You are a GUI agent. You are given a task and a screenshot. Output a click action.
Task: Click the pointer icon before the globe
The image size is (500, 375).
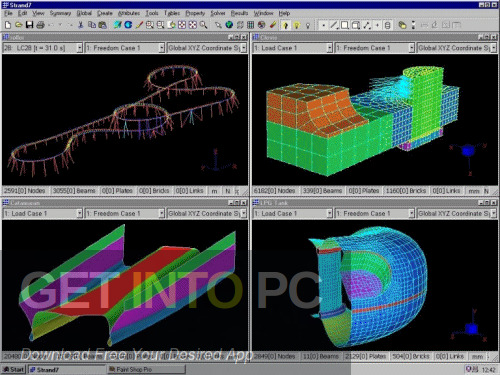[218, 25]
